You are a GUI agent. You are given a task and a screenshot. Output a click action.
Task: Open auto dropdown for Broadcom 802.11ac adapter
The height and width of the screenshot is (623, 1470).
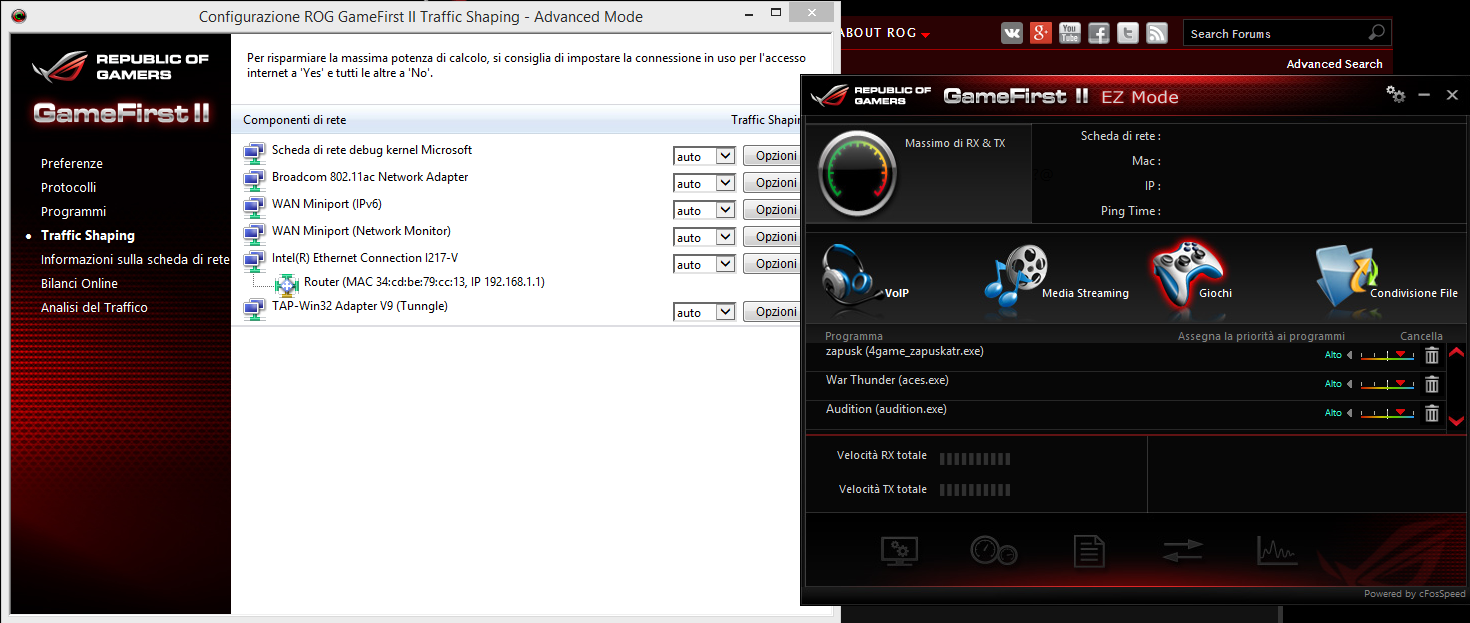[704, 182]
